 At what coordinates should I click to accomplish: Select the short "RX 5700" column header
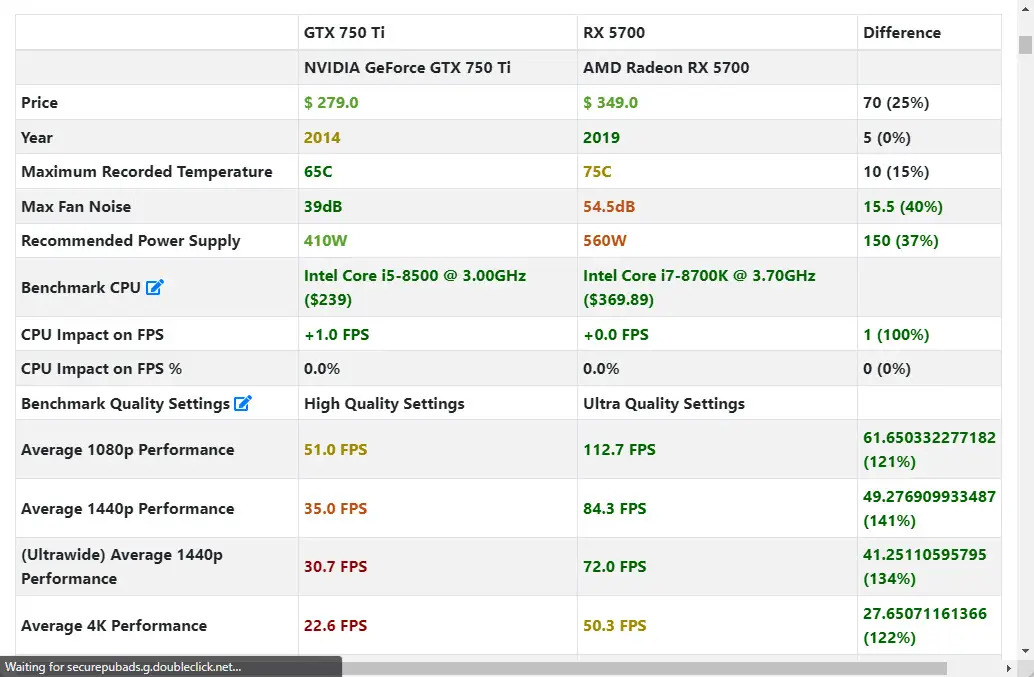614,32
